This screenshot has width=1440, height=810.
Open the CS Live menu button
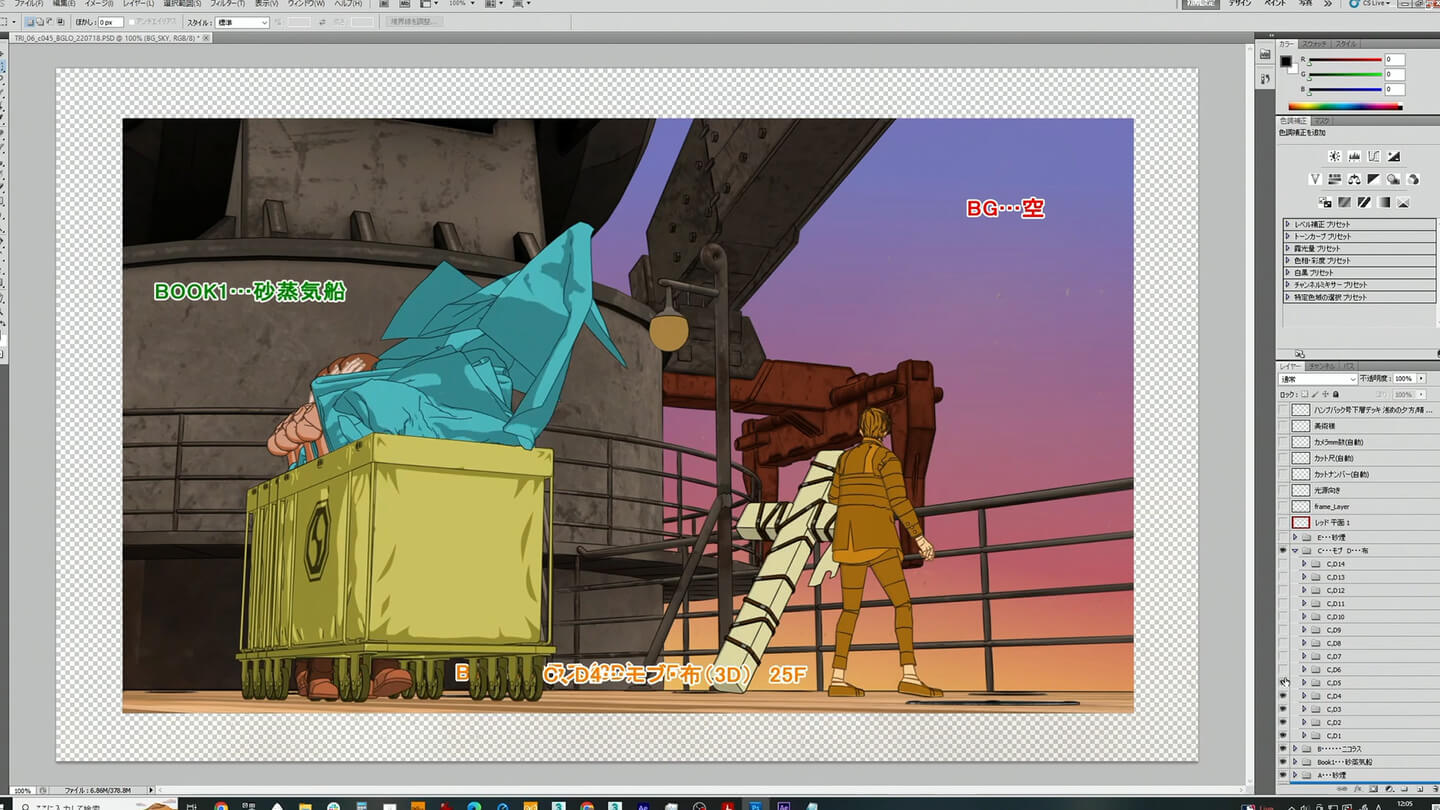pos(1369,4)
